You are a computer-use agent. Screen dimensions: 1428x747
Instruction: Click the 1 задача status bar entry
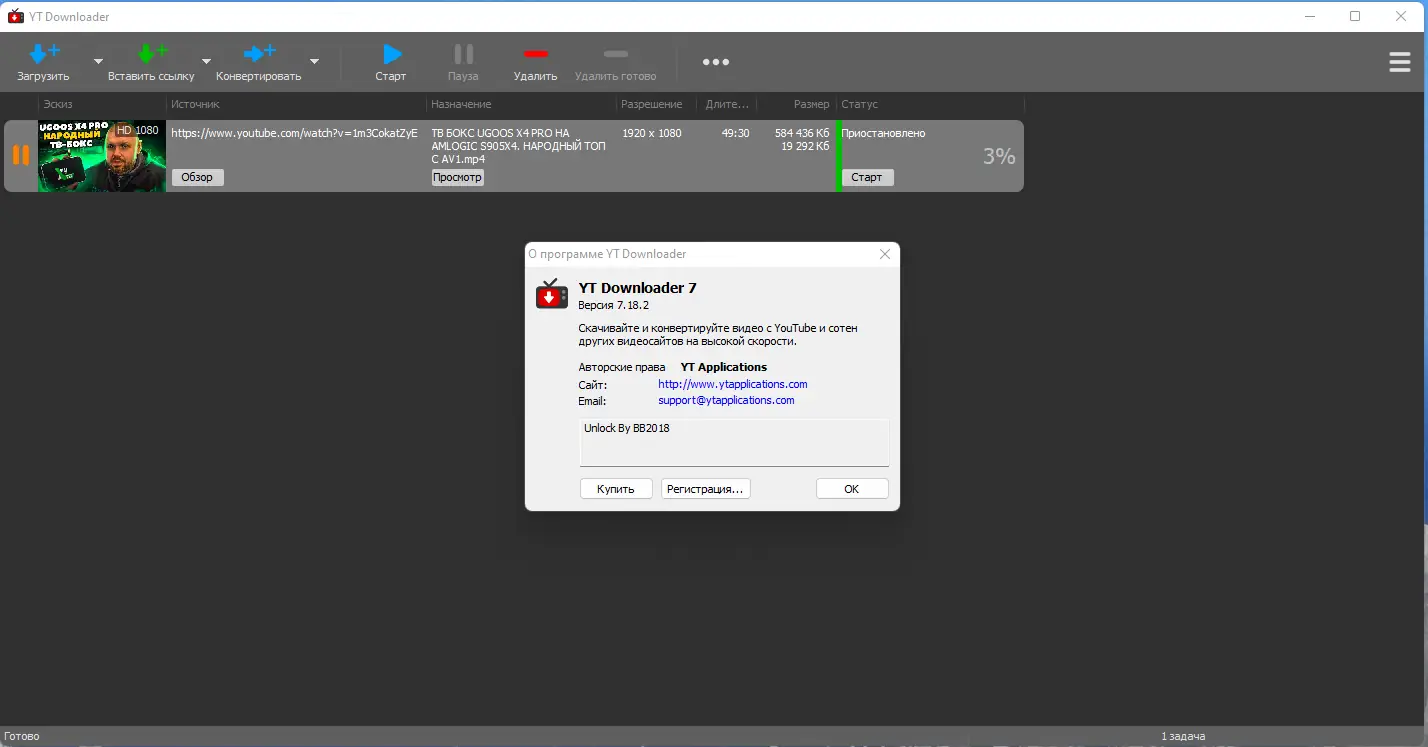(1183, 737)
